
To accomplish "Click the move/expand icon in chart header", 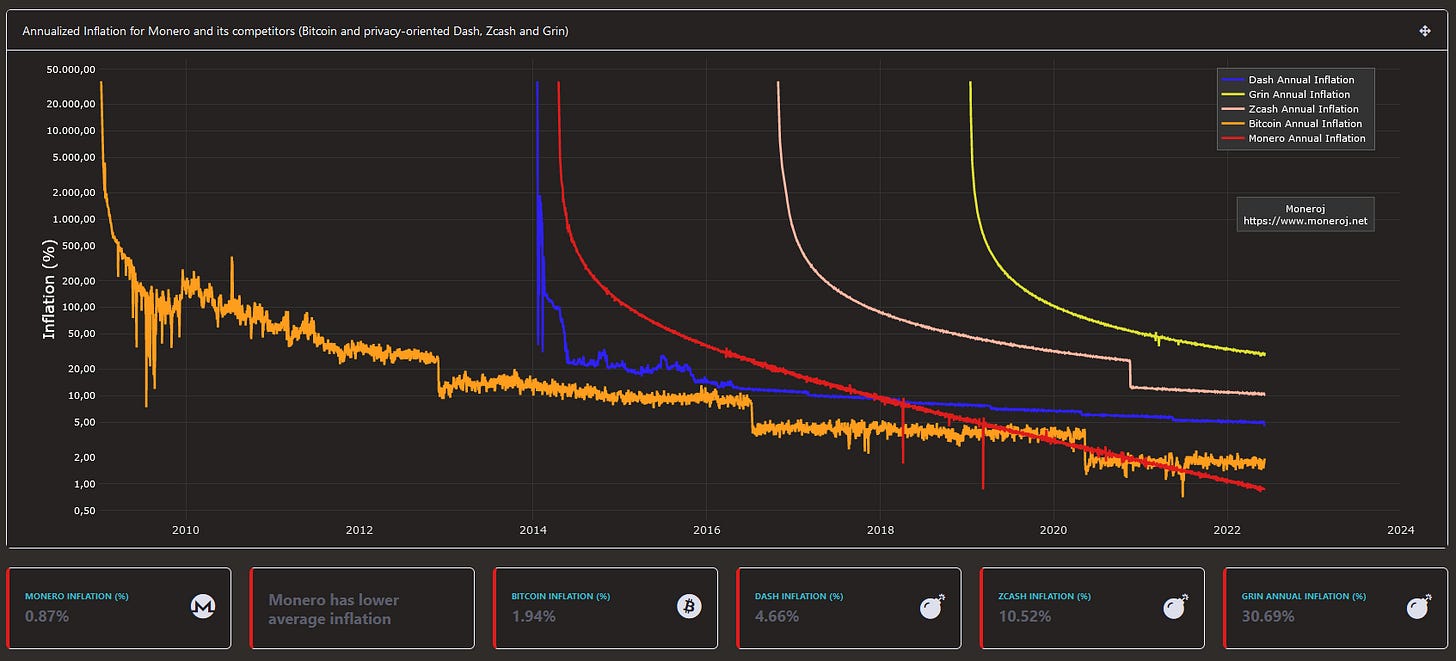I will (1425, 31).
